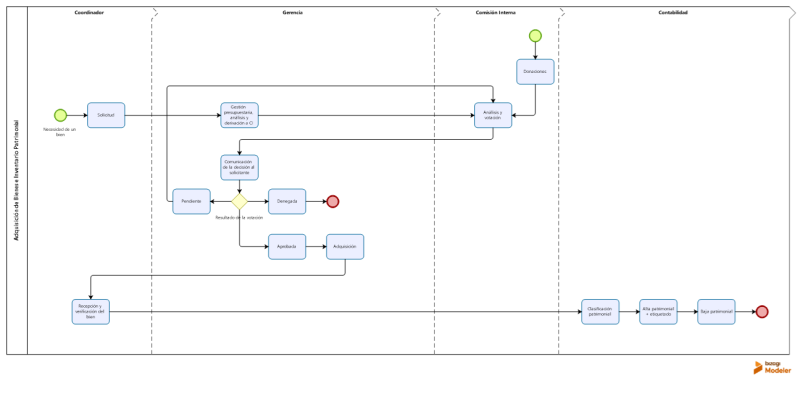Select the Contabilidad lane header
This screenshot has width=800, height=404.
[673, 13]
